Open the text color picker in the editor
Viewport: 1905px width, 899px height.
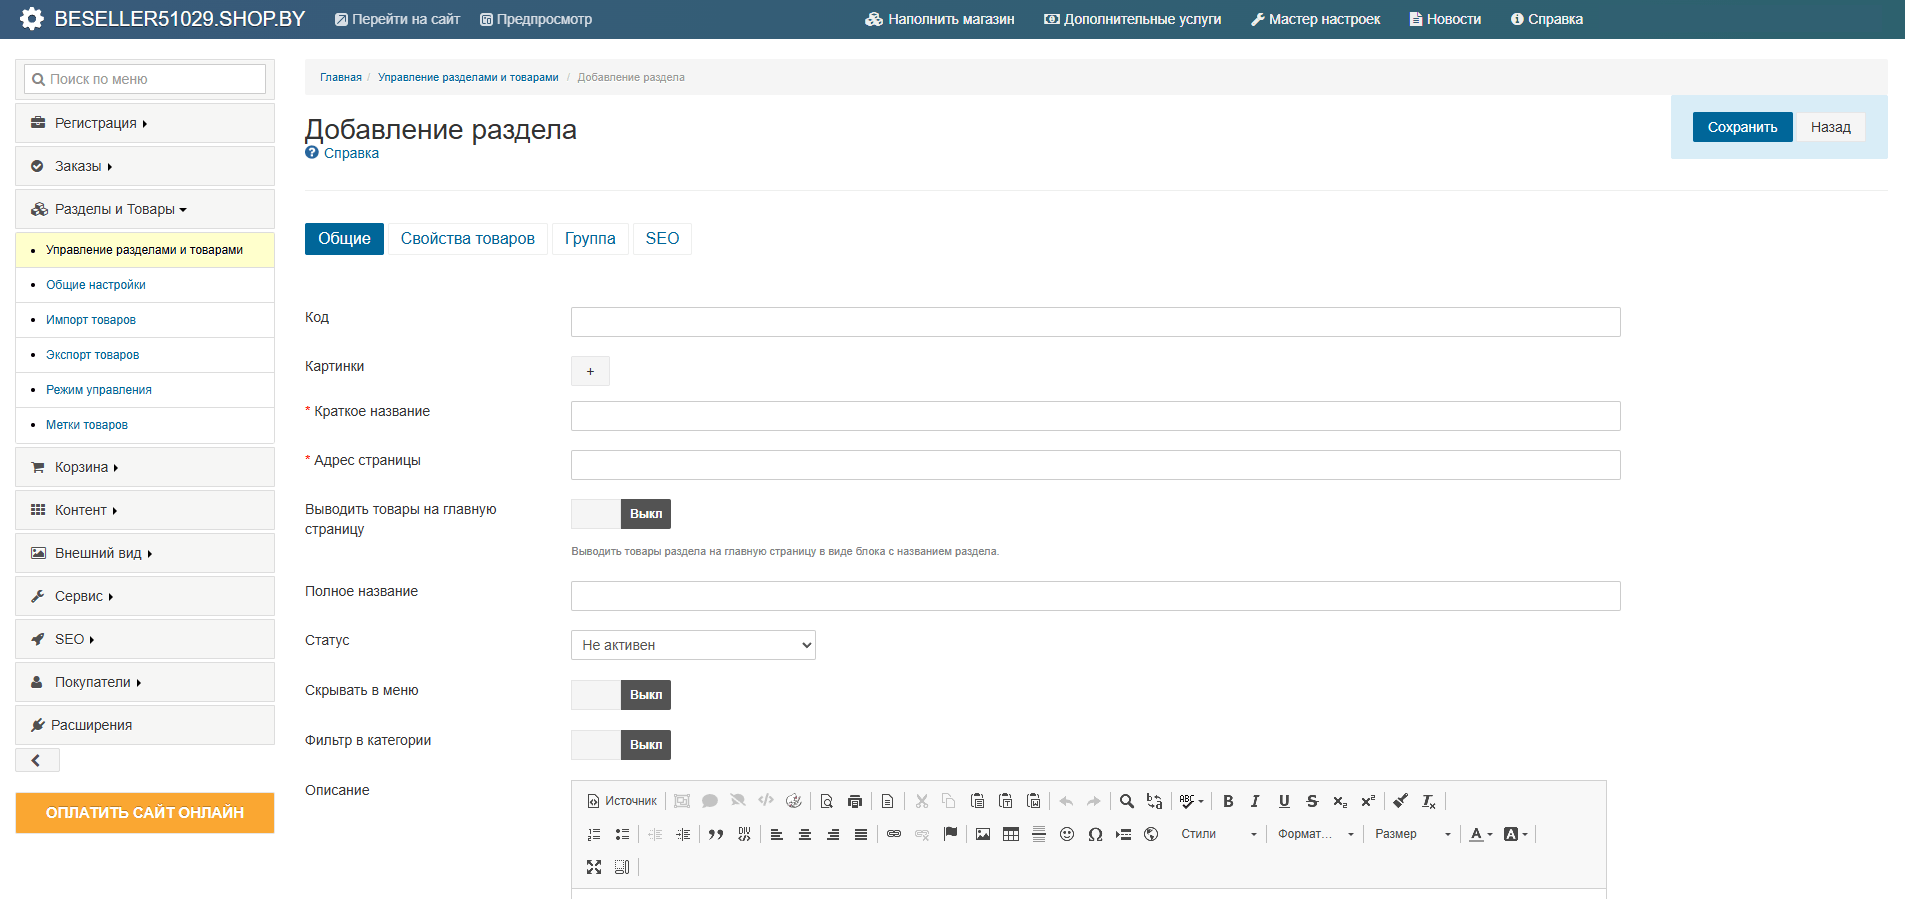point(1480,834)
